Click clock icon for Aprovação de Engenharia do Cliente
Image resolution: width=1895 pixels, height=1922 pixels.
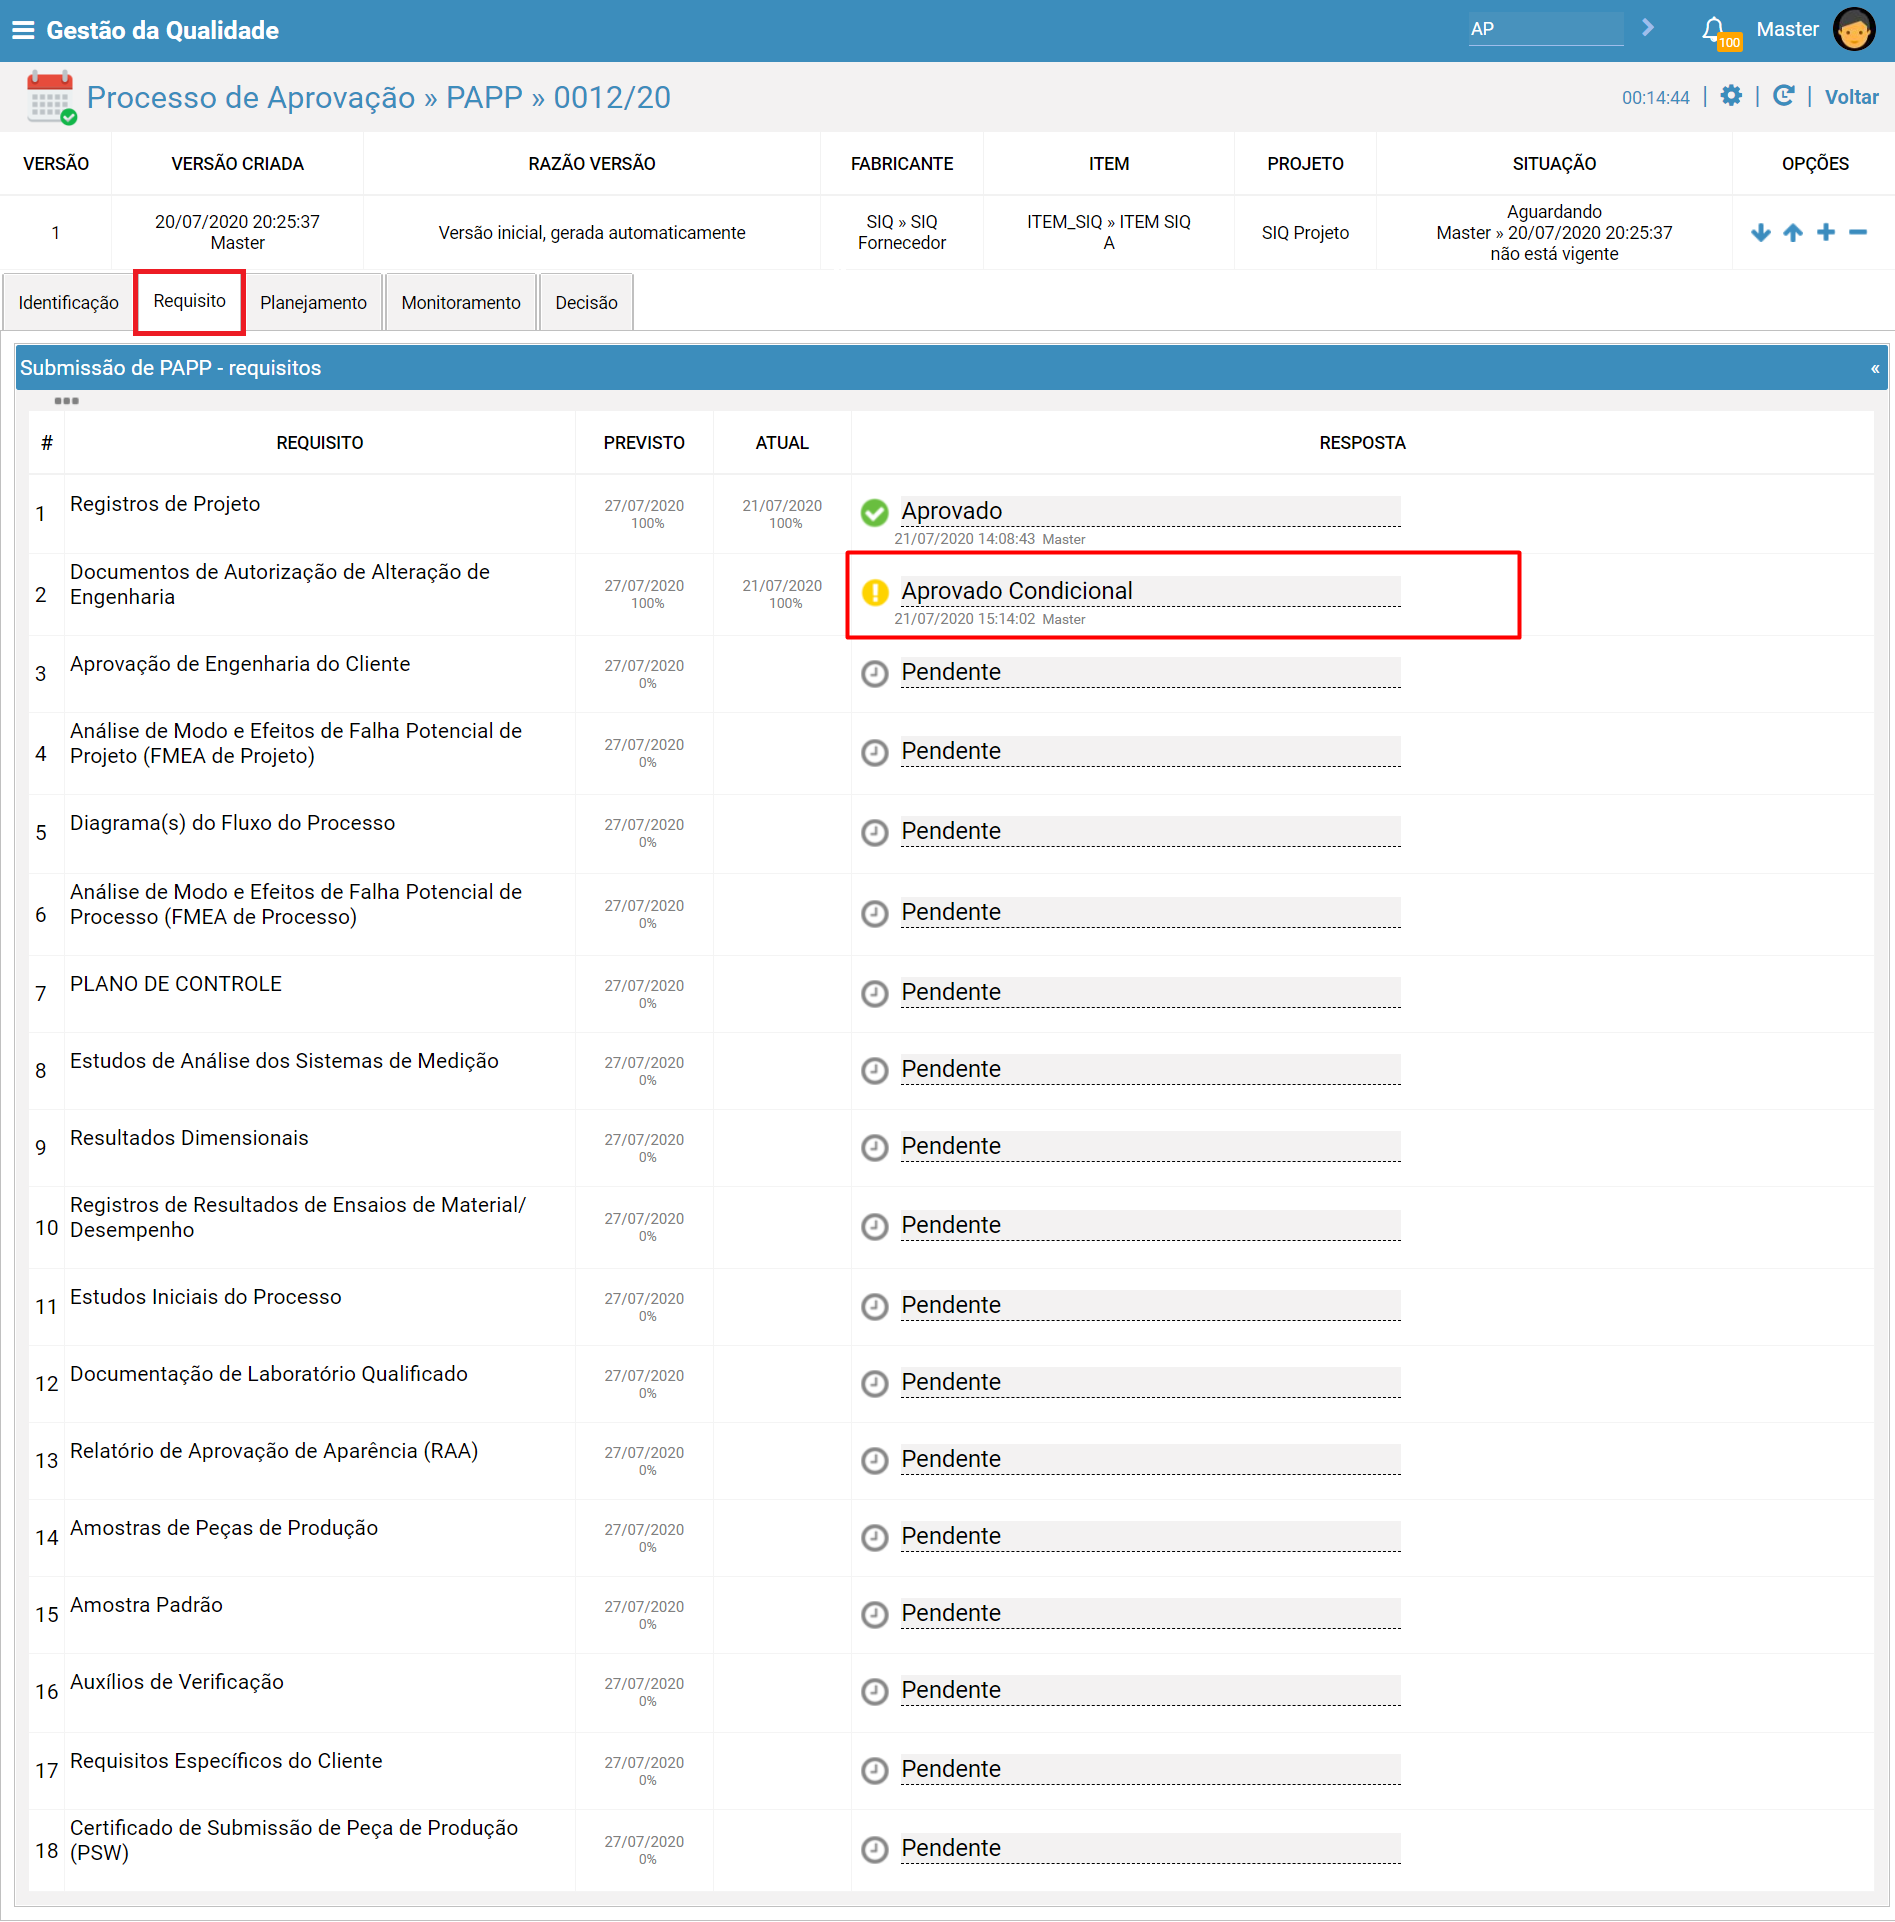(875, 674)
